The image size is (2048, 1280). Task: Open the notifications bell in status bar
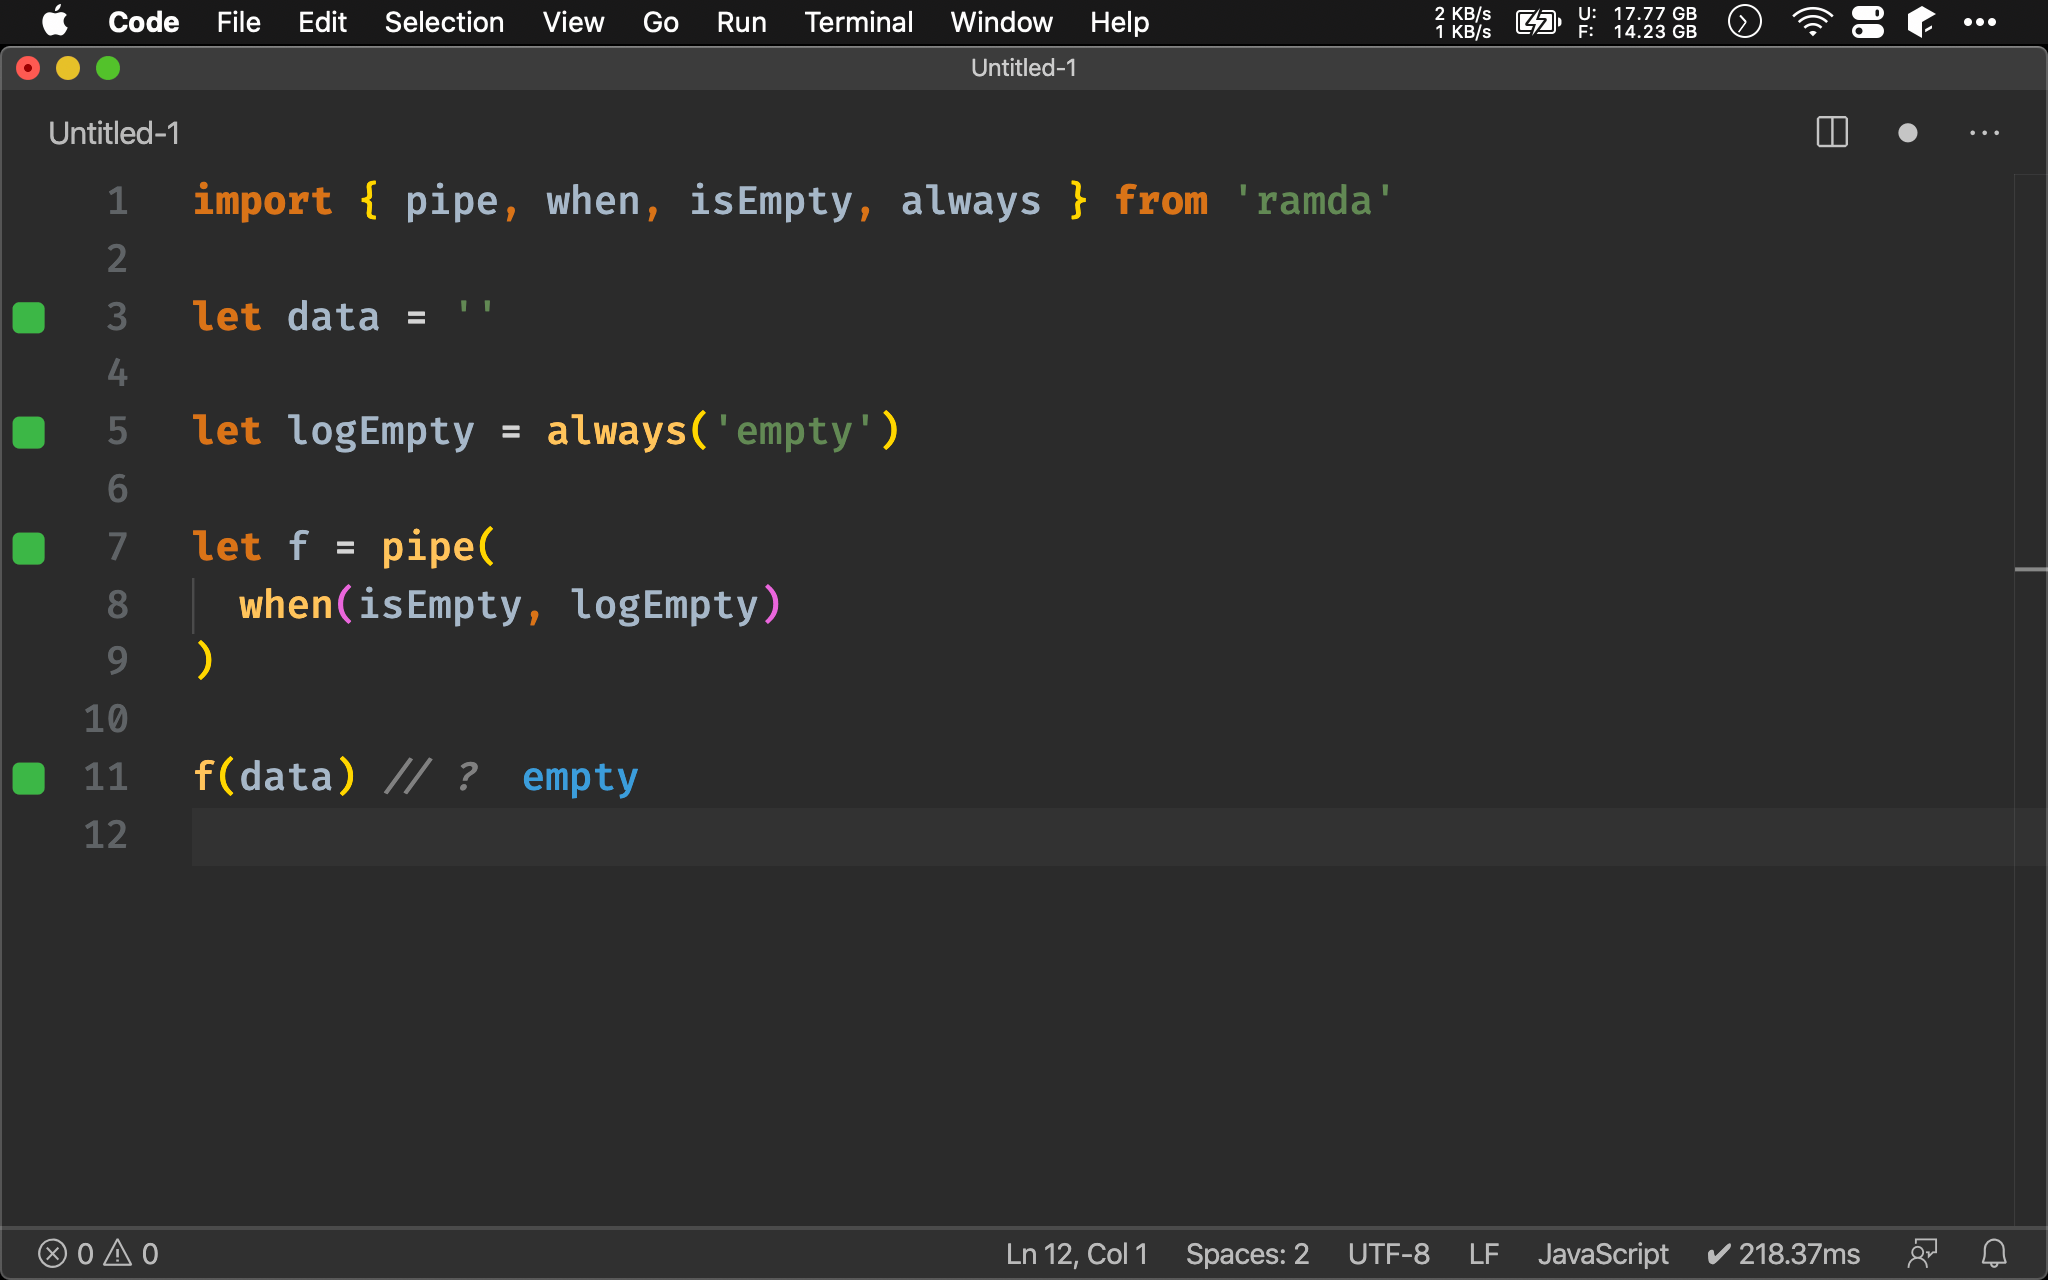coord(1994,1254)
